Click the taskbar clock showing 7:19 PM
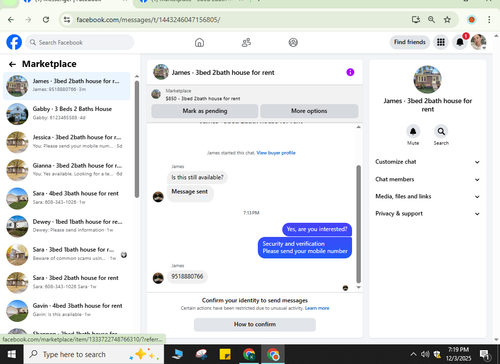Viewport: 500px width, 364px height. pos(458,354)
